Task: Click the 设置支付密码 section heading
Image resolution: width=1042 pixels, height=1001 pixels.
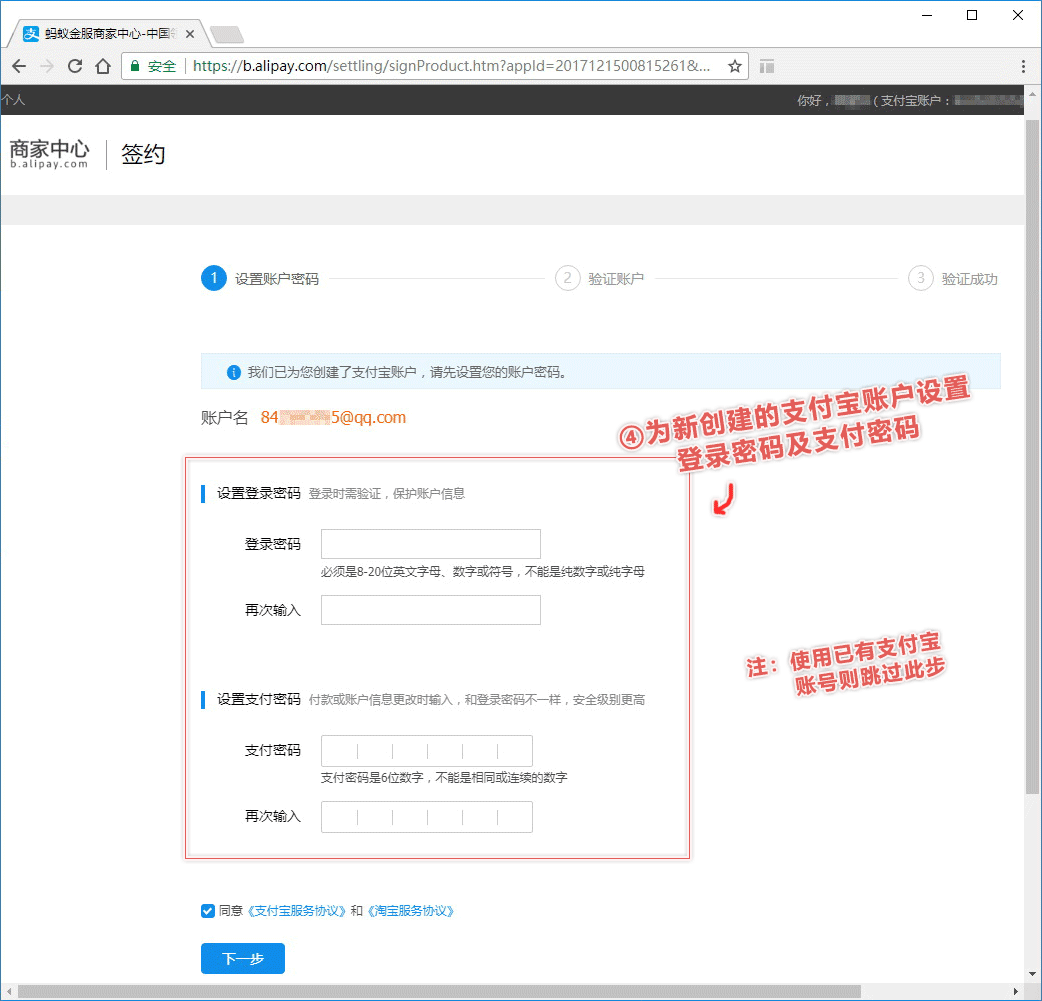Action: point(259,699)
